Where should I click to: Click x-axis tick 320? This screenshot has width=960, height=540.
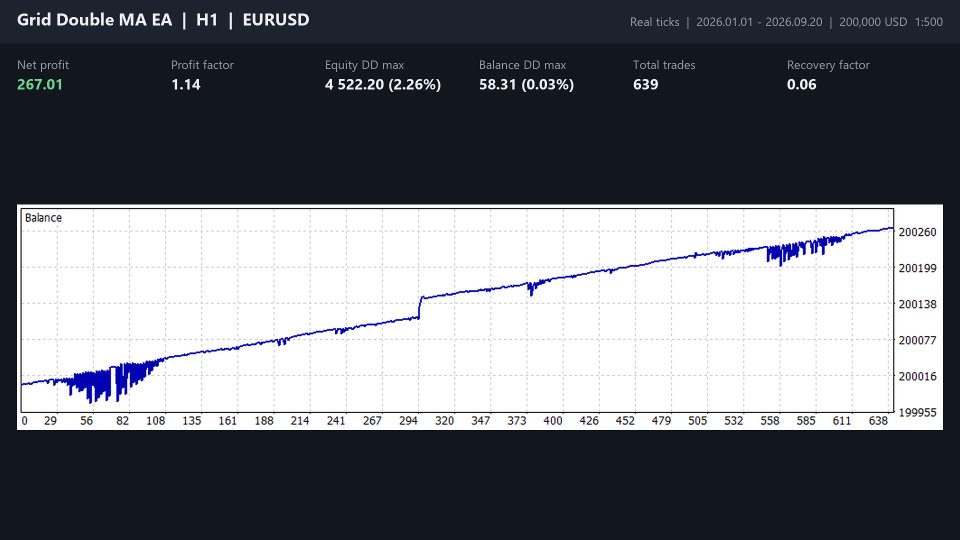click(444, 421)
